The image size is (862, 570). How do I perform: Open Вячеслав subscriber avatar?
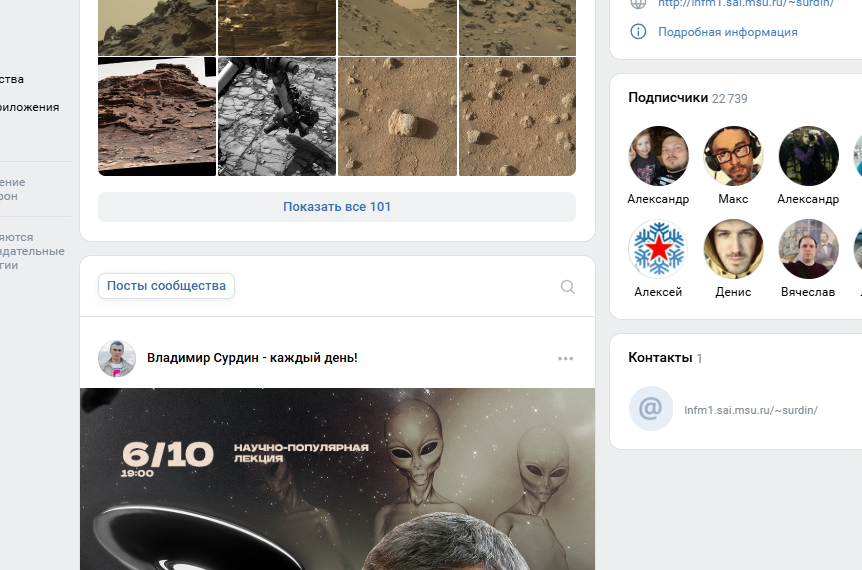click(809, 249)
